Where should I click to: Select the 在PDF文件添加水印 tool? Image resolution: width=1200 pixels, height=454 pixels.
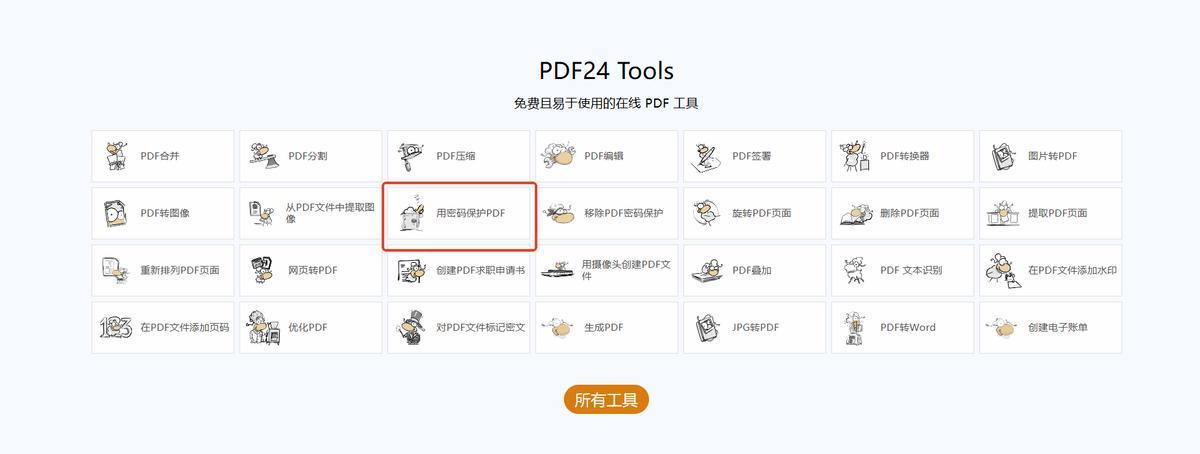click(1050, 270)
